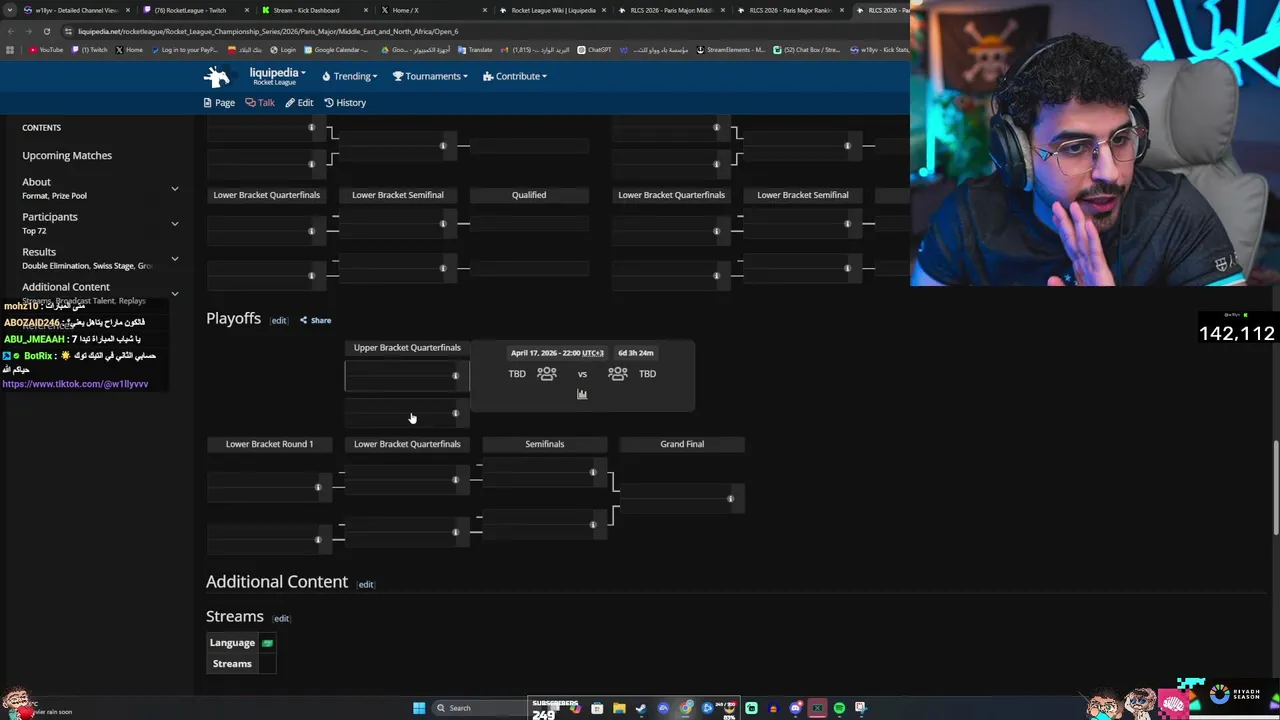Screen dimensions: 1280x720
Task: Open the page History tab
Action: point(345,102)
